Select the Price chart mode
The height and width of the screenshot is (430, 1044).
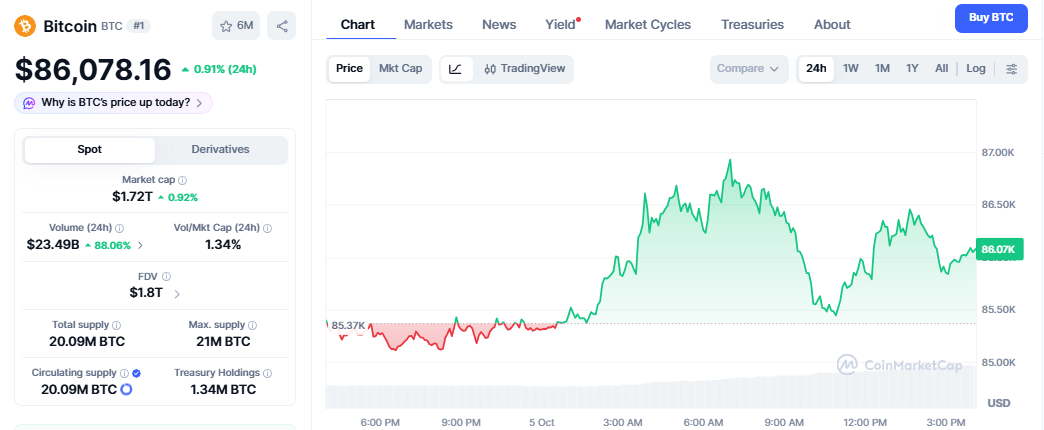pos(349,69)
